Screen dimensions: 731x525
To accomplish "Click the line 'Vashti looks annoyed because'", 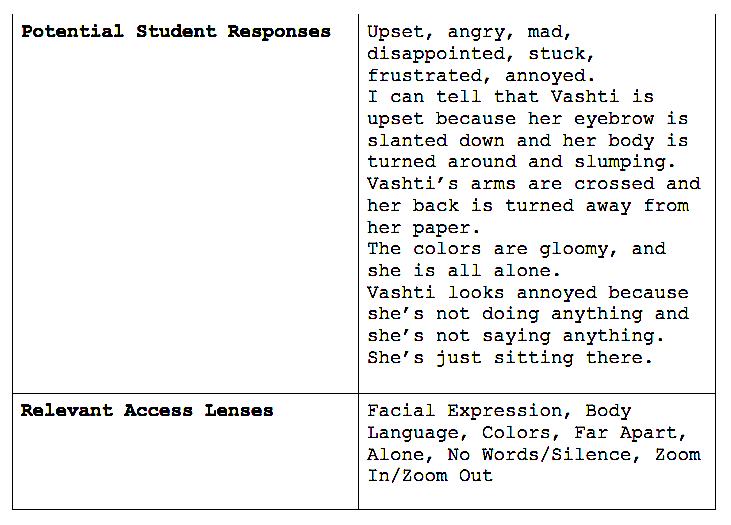I will point(528,293).
